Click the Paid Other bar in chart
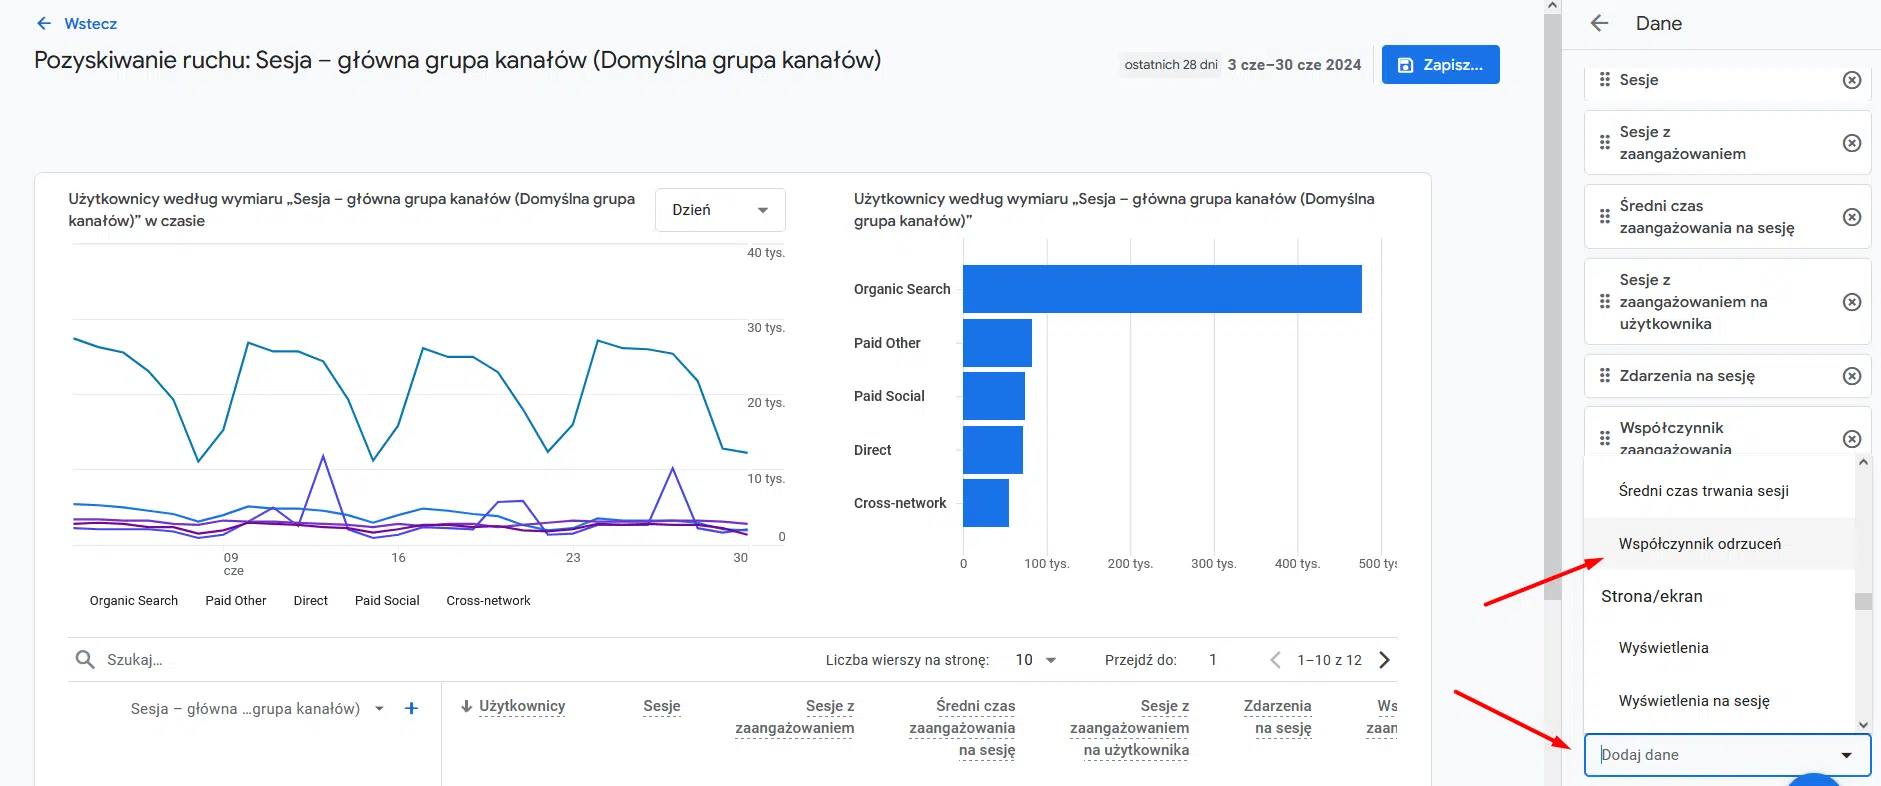Image resolution: width=1881 pixels, height=786 pixels. [x=997, y=343]
